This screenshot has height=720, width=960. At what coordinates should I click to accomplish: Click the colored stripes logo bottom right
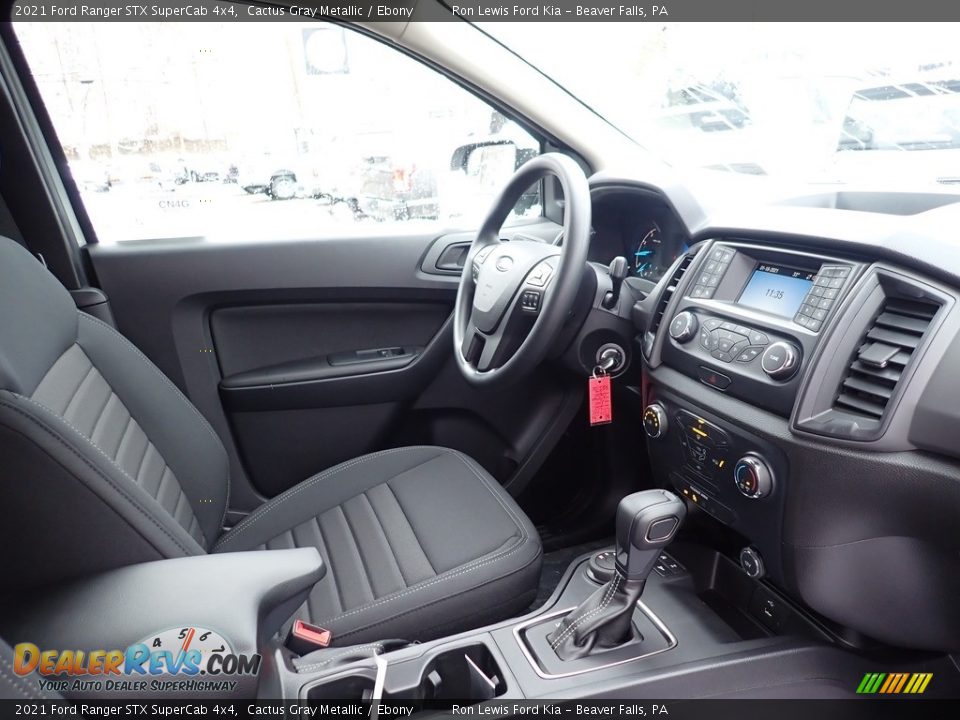click(894, 683)
